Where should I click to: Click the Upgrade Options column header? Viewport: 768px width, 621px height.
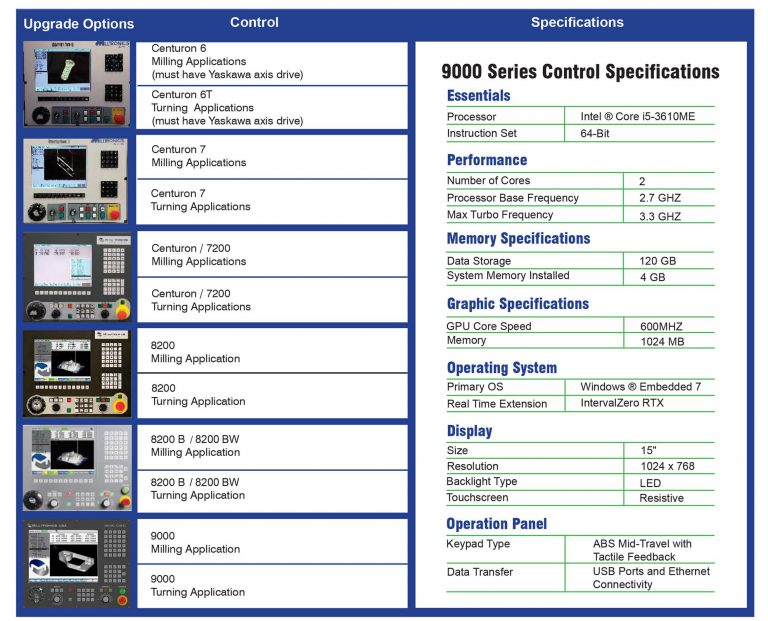[x=79, y=24]
